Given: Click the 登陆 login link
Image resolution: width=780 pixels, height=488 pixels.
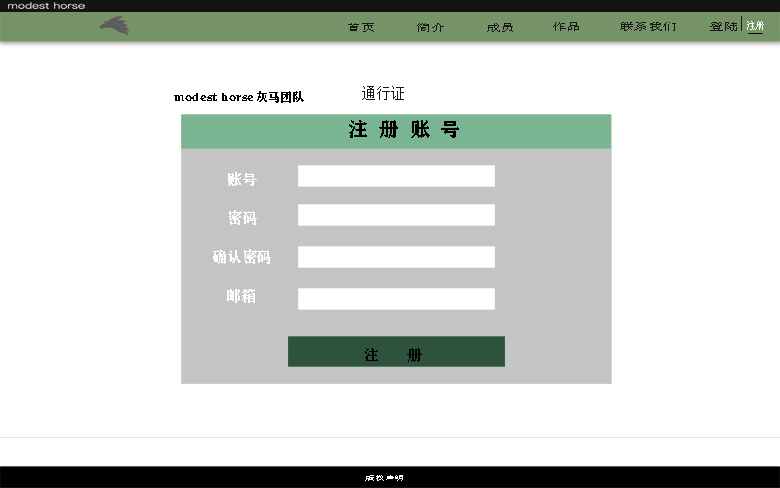Looking at the screenshot, I should point(723,27).
